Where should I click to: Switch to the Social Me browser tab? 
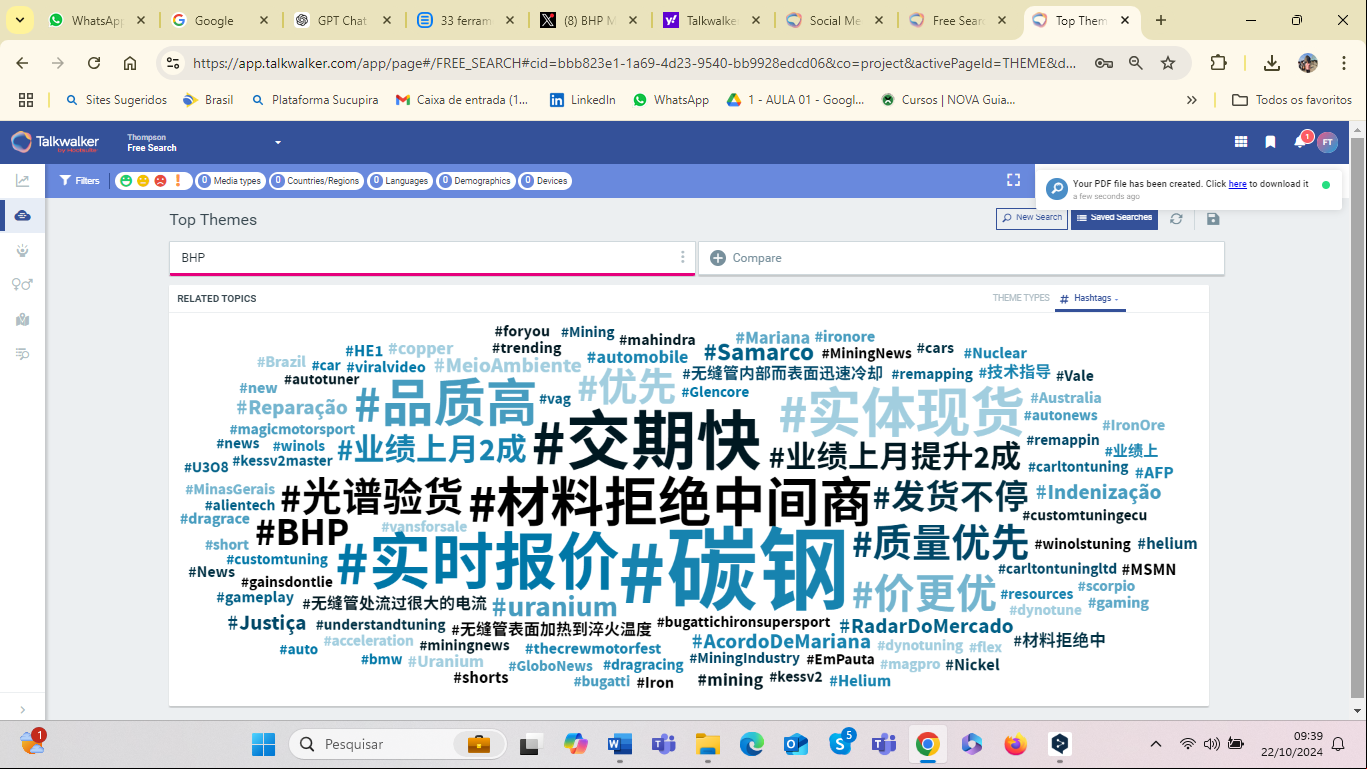click(835, 20)
